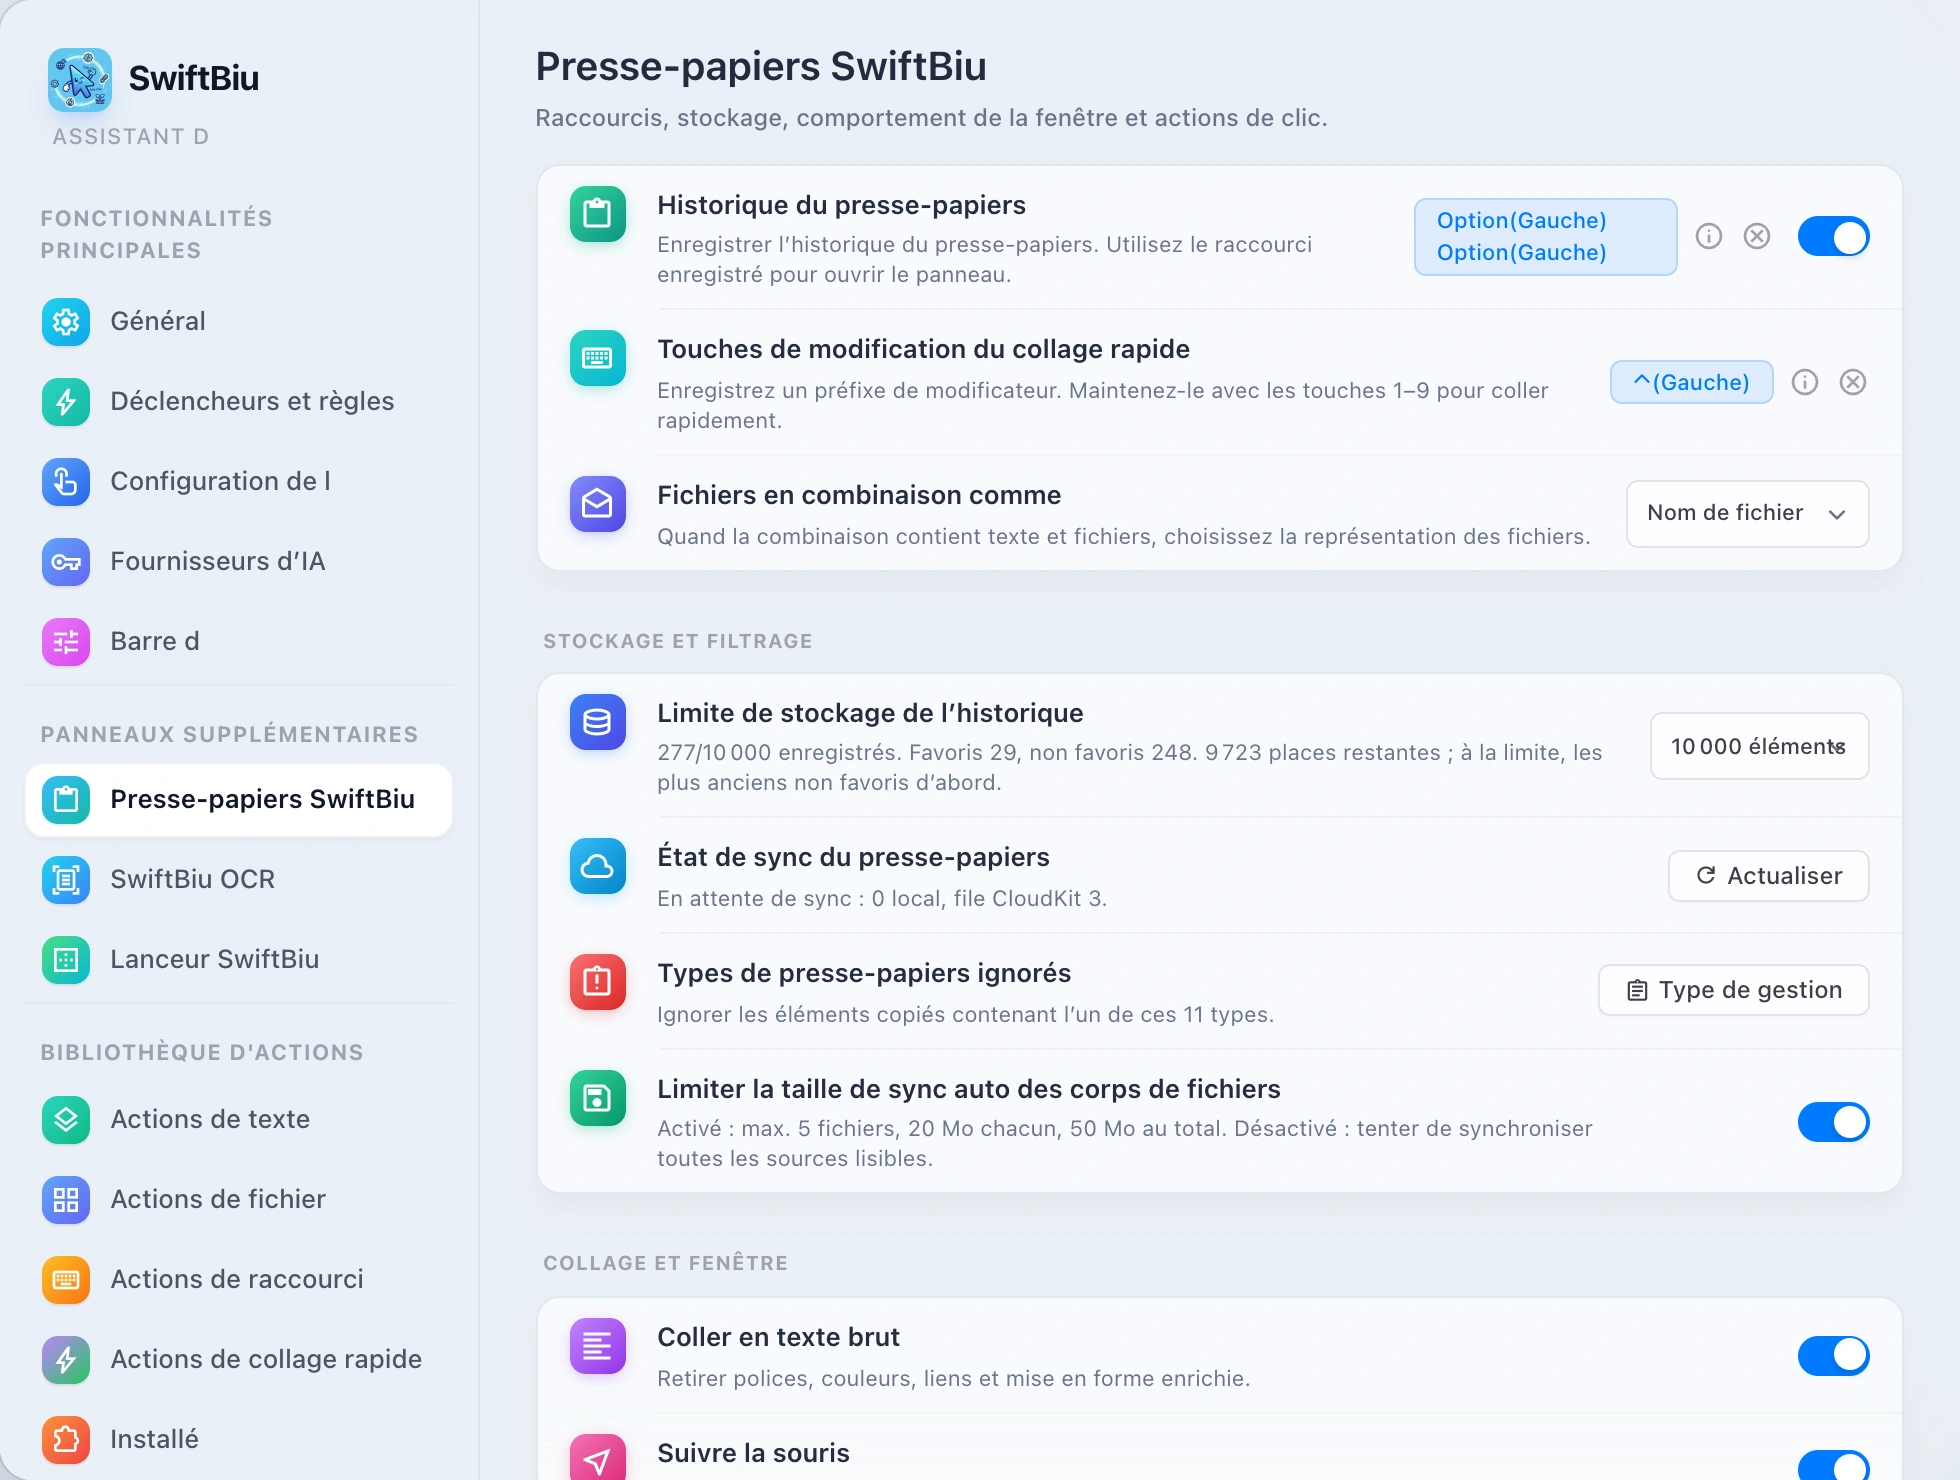
Task: Click the Général gear icon
Action: 66,322
